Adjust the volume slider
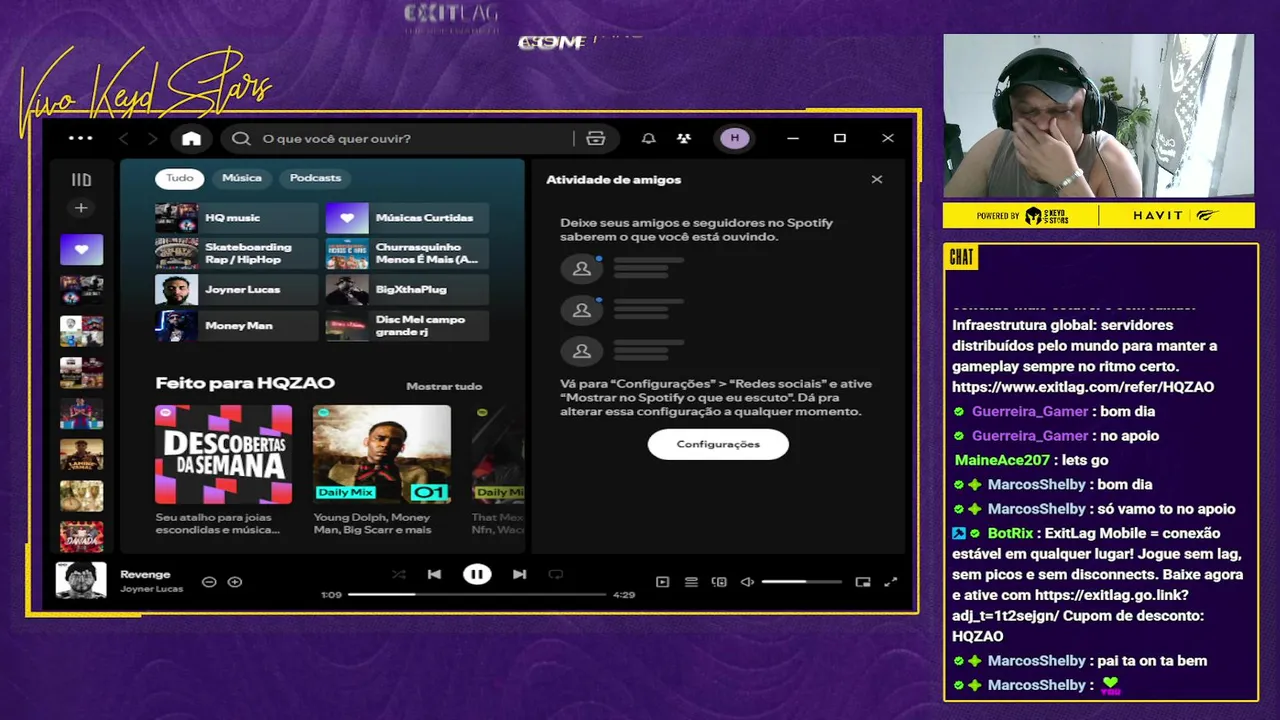Screen dimensions: 1280x720 tap(802, 582)
